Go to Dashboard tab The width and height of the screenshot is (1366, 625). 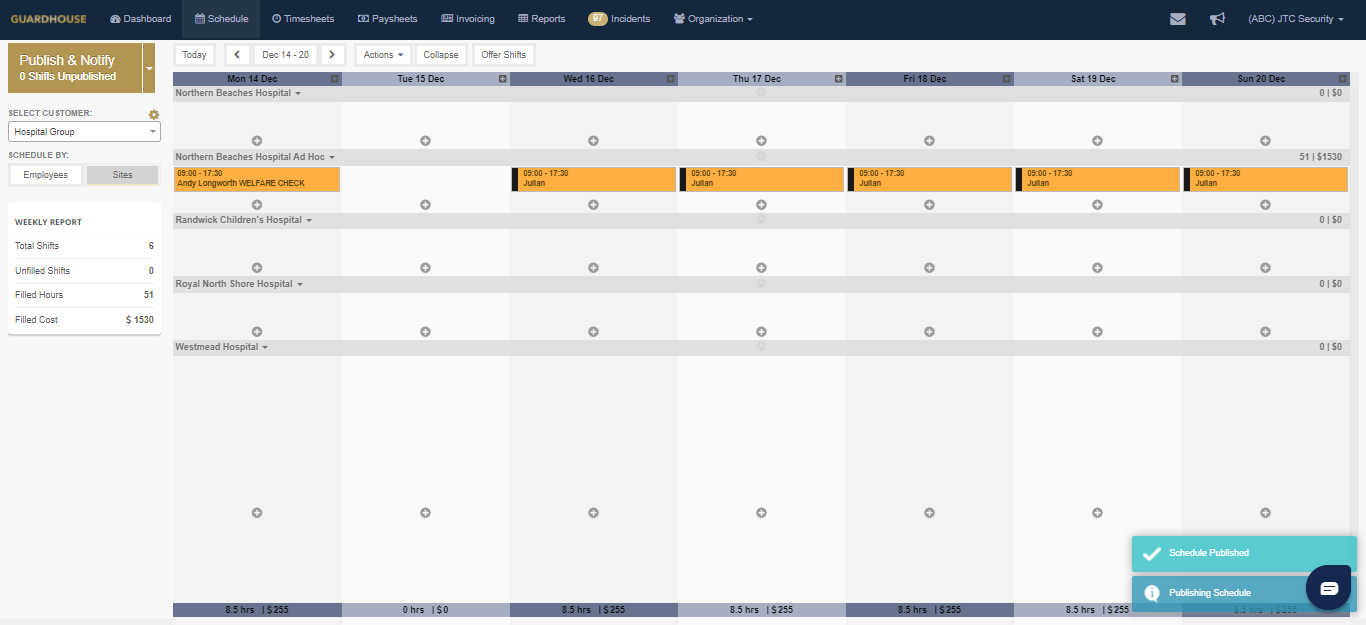click(140, 19)
